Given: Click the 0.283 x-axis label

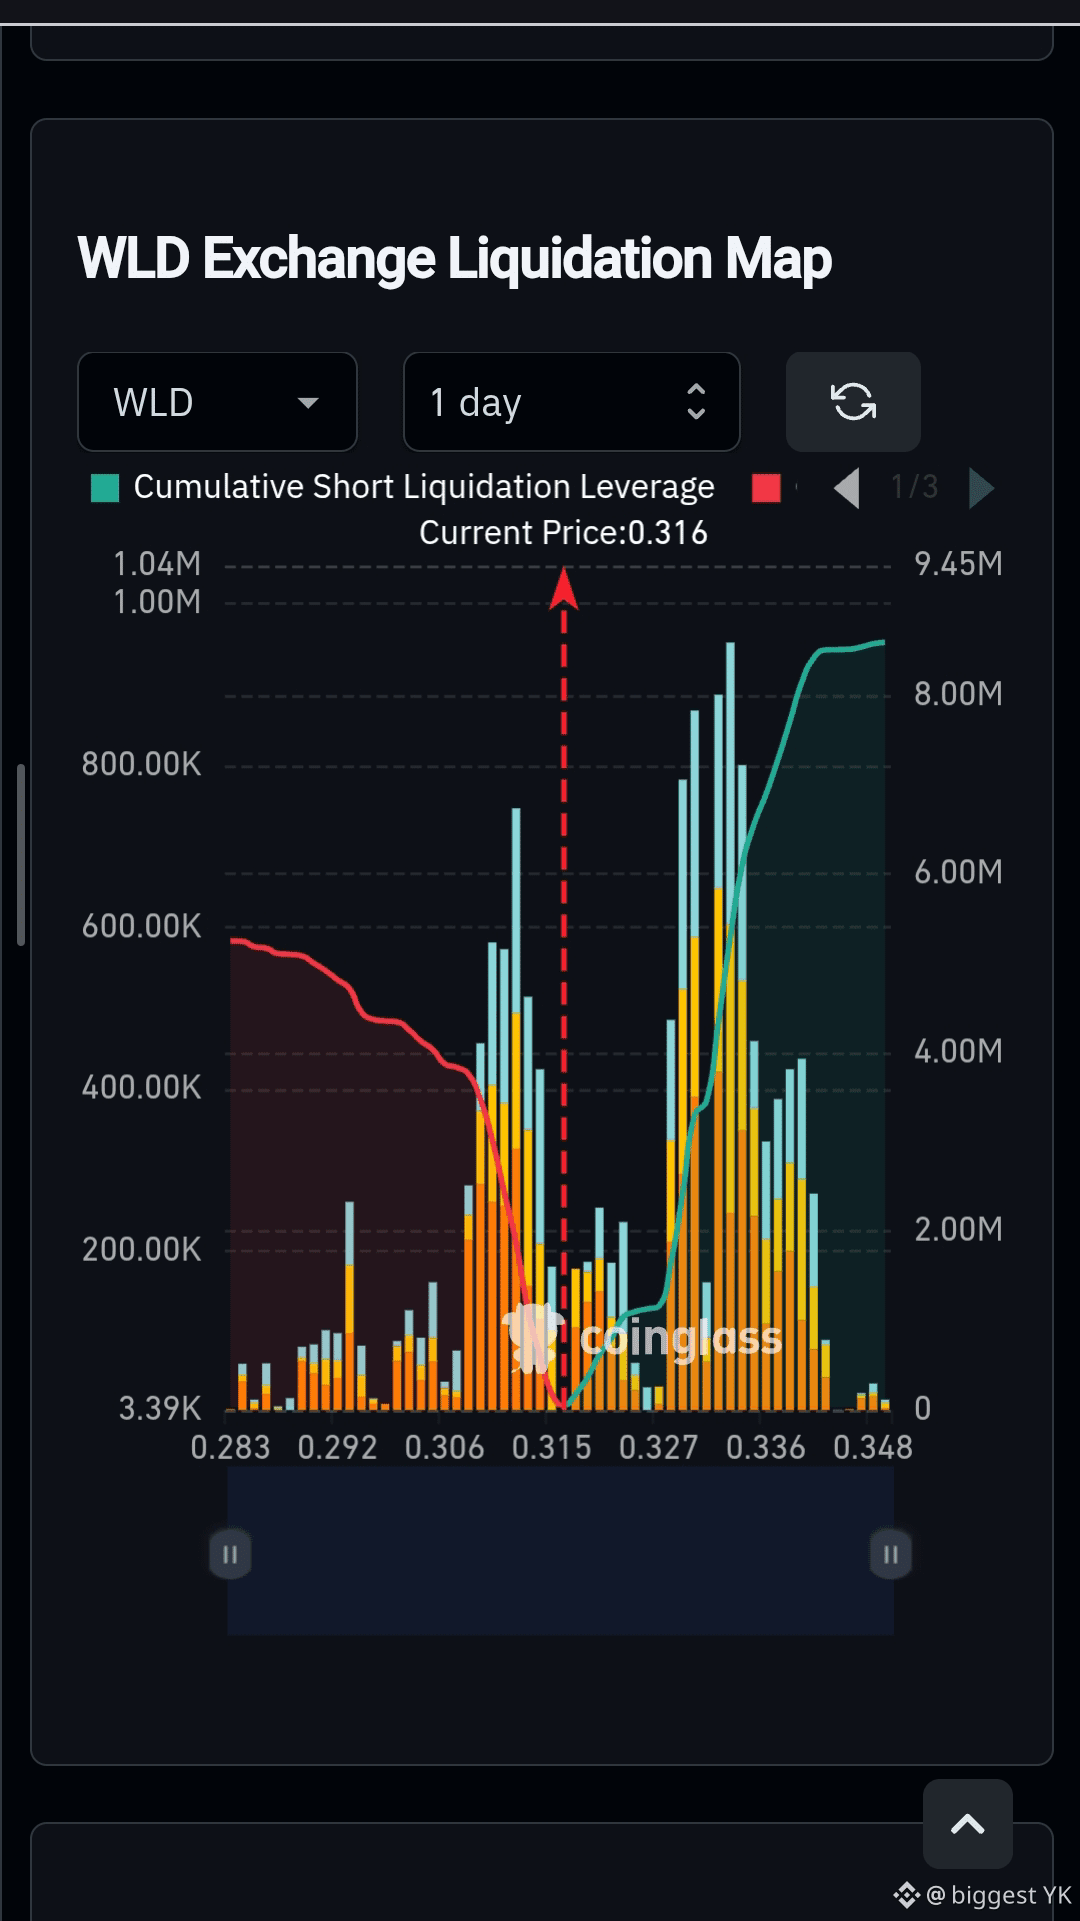Looking at the screenshot, I should tap(230, 1447).
